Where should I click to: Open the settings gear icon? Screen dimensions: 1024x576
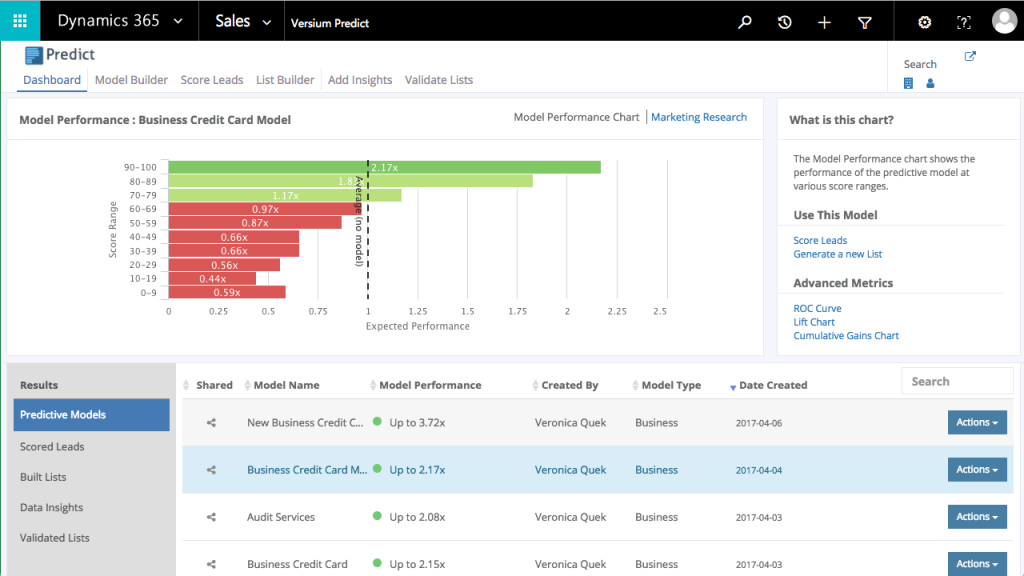[x=924, y=22]
